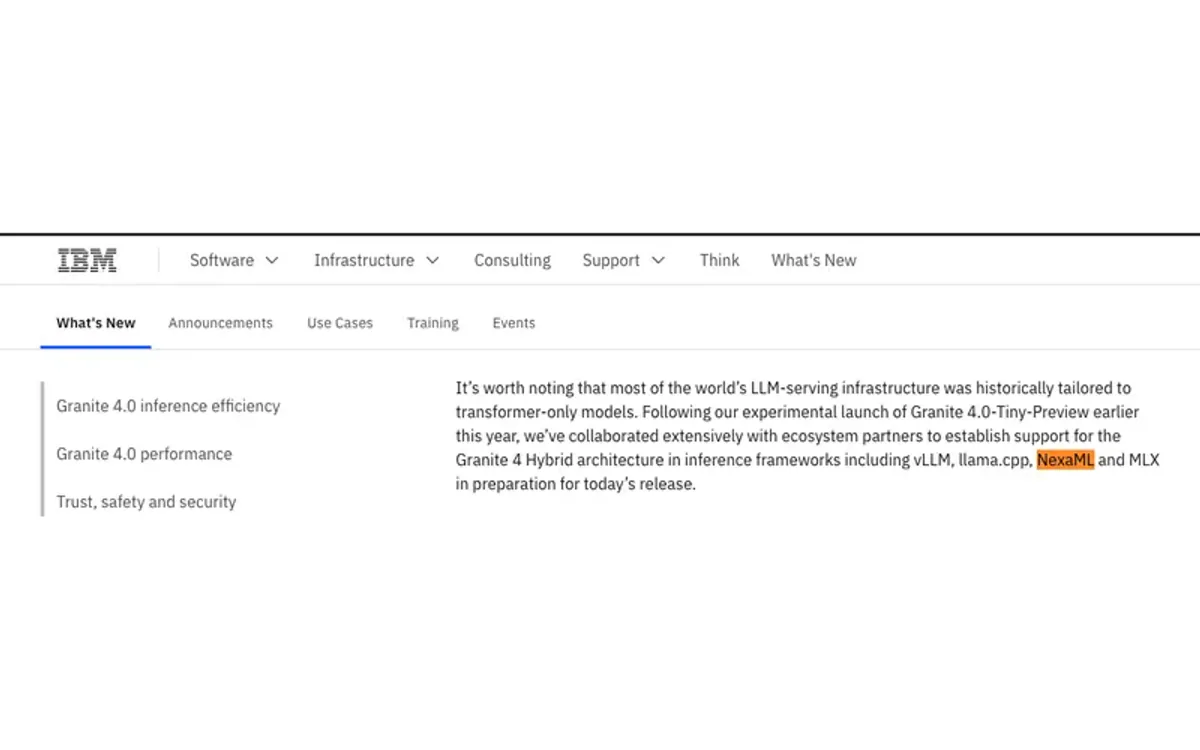Click the word llama.cpp in the paragraph
This screenshot has width=1200, height=750.
(x=994, y=460)
